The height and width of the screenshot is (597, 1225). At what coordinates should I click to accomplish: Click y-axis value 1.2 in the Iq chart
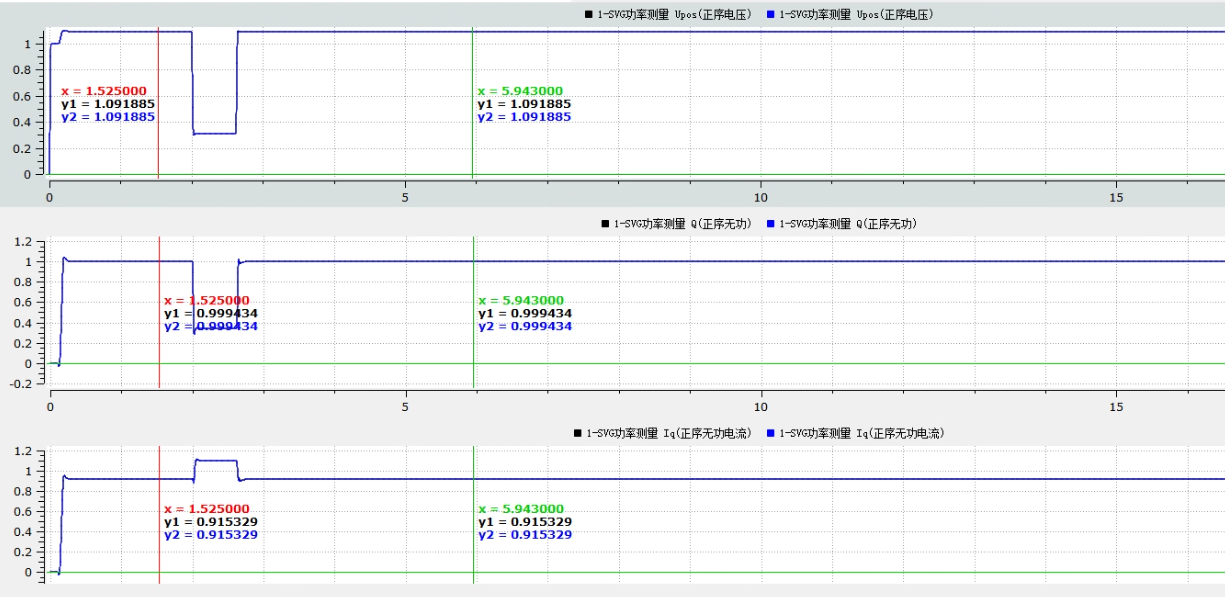coord(21,451)
